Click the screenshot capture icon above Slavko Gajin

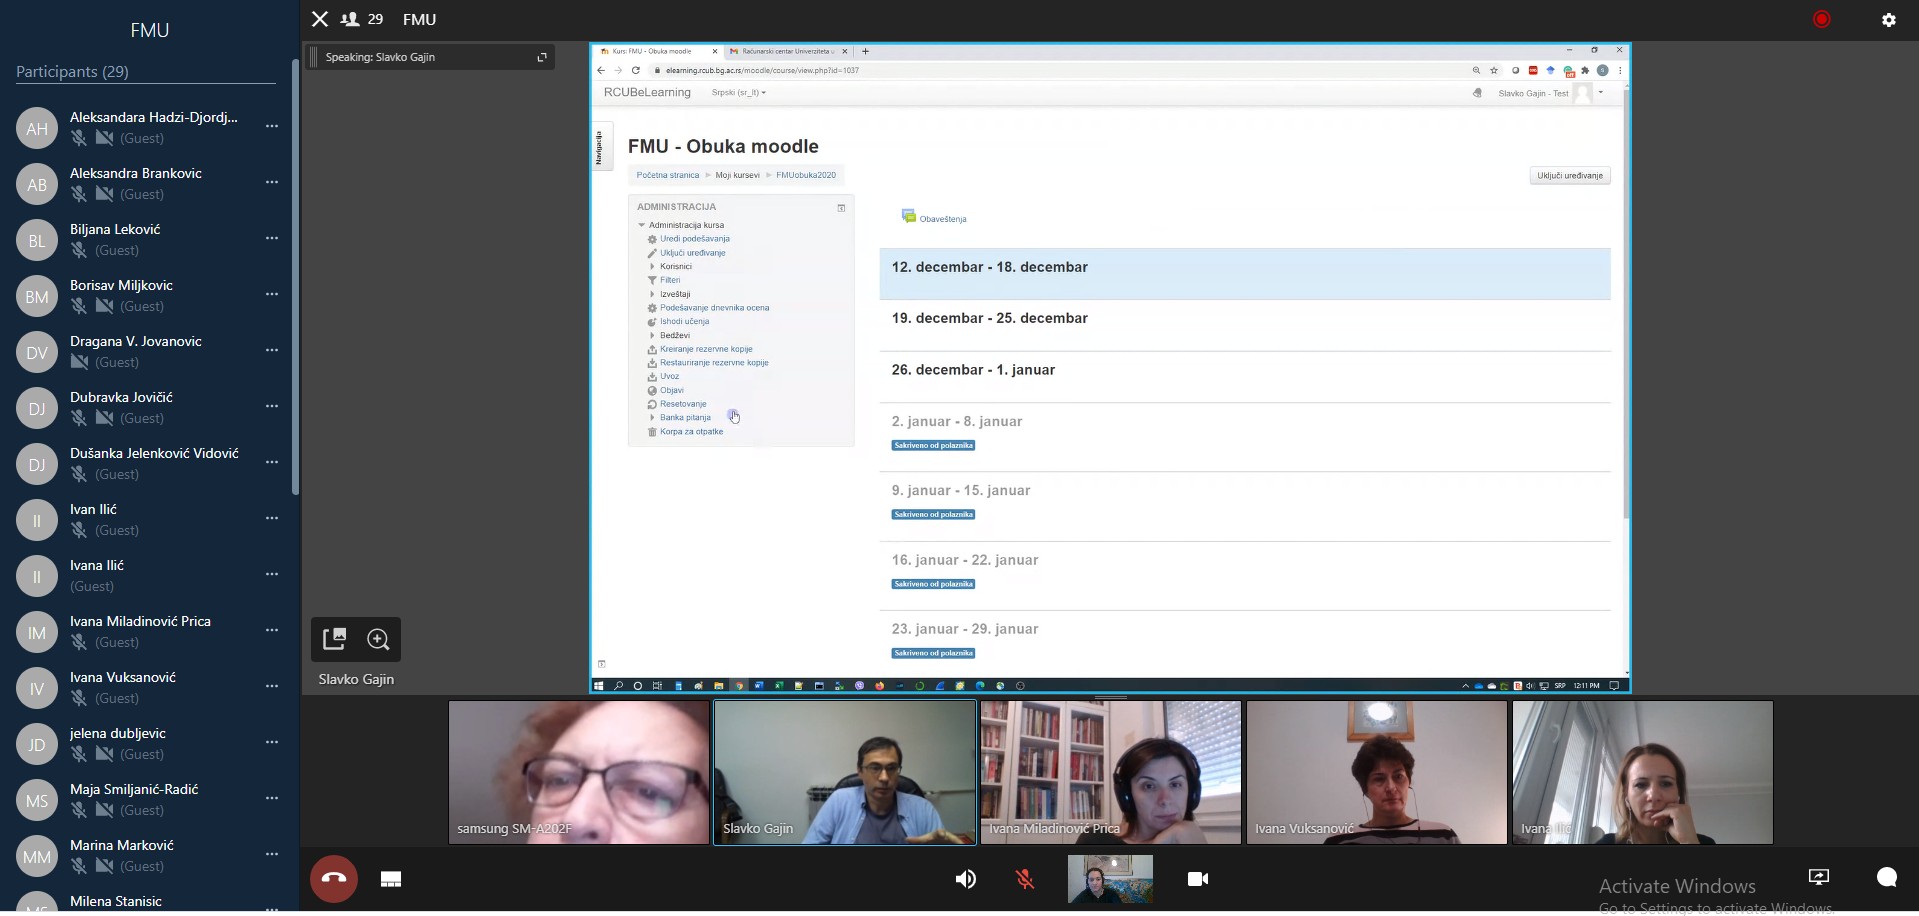[335, 639]
